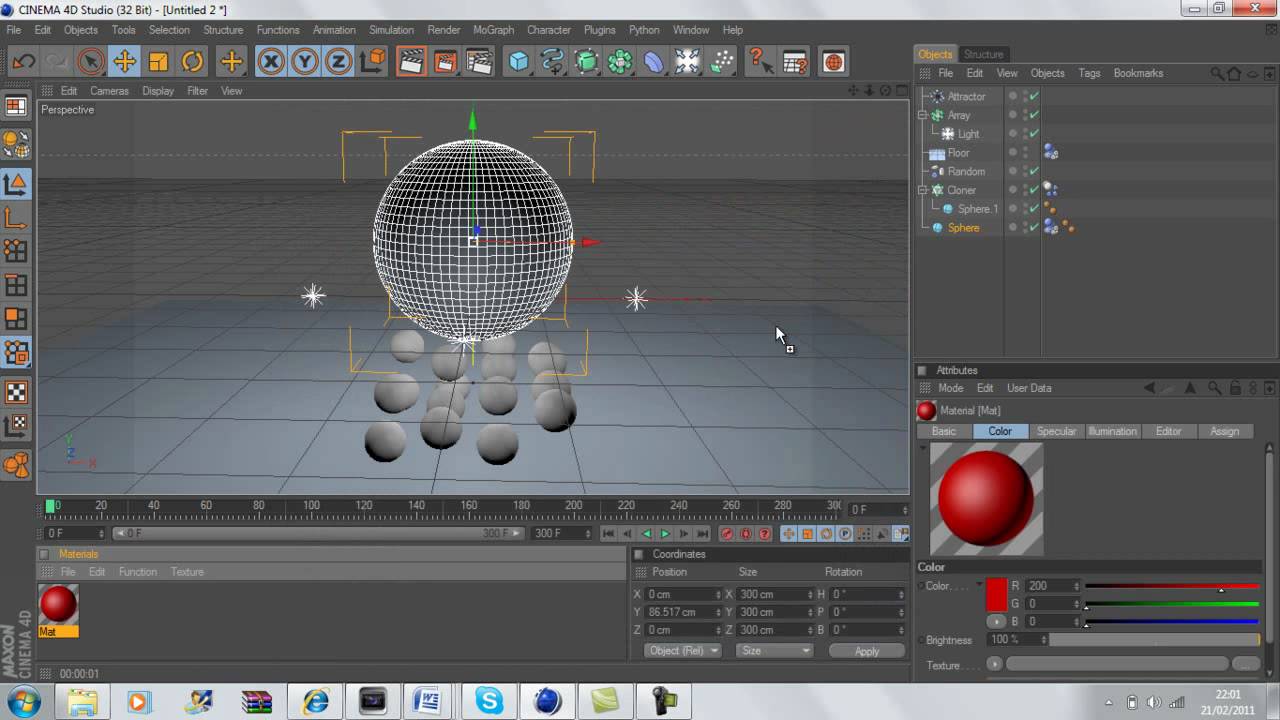The height and width of the screenshot is (720, 1280).
Task: Select the Texture tool checkerboard icon
Action: point(16,392)
